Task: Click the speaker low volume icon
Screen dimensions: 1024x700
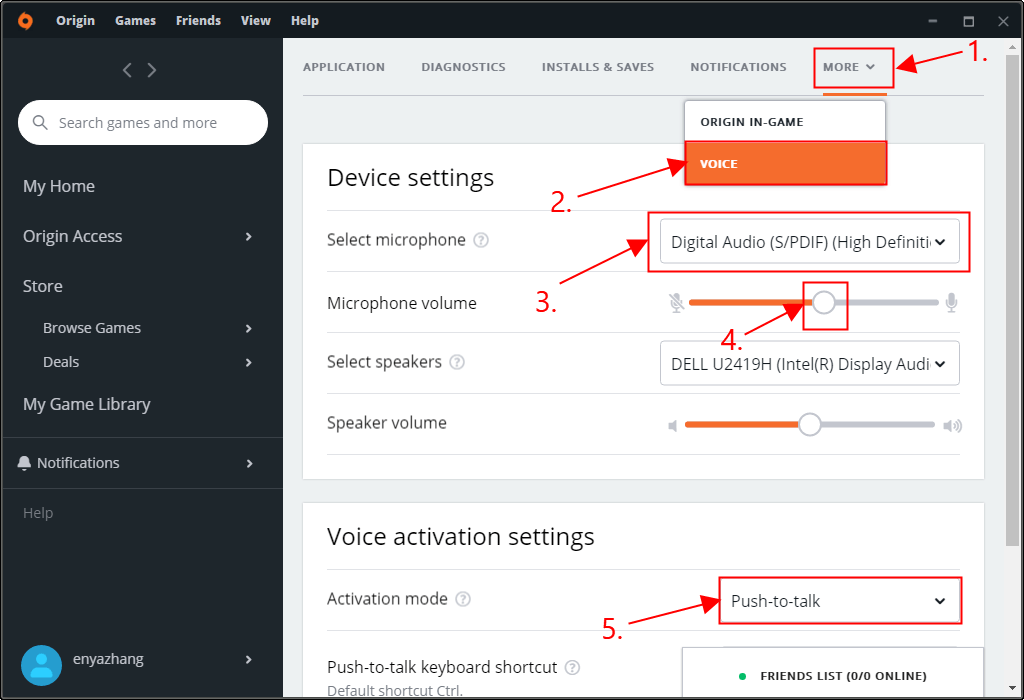Action: 673,426
